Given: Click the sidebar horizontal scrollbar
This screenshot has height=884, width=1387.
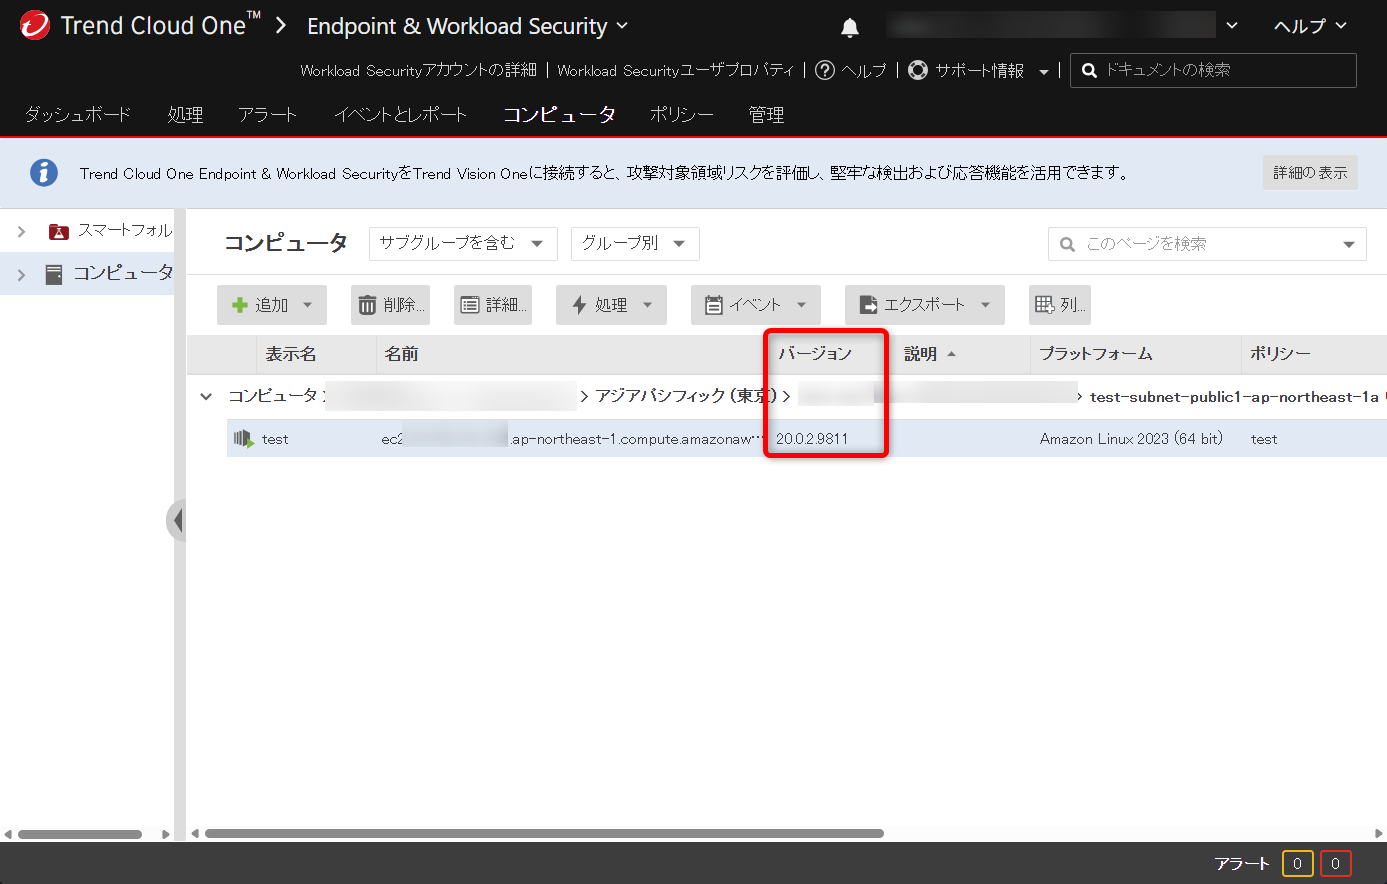Looking at the screenshot, I should click(80, 834).
